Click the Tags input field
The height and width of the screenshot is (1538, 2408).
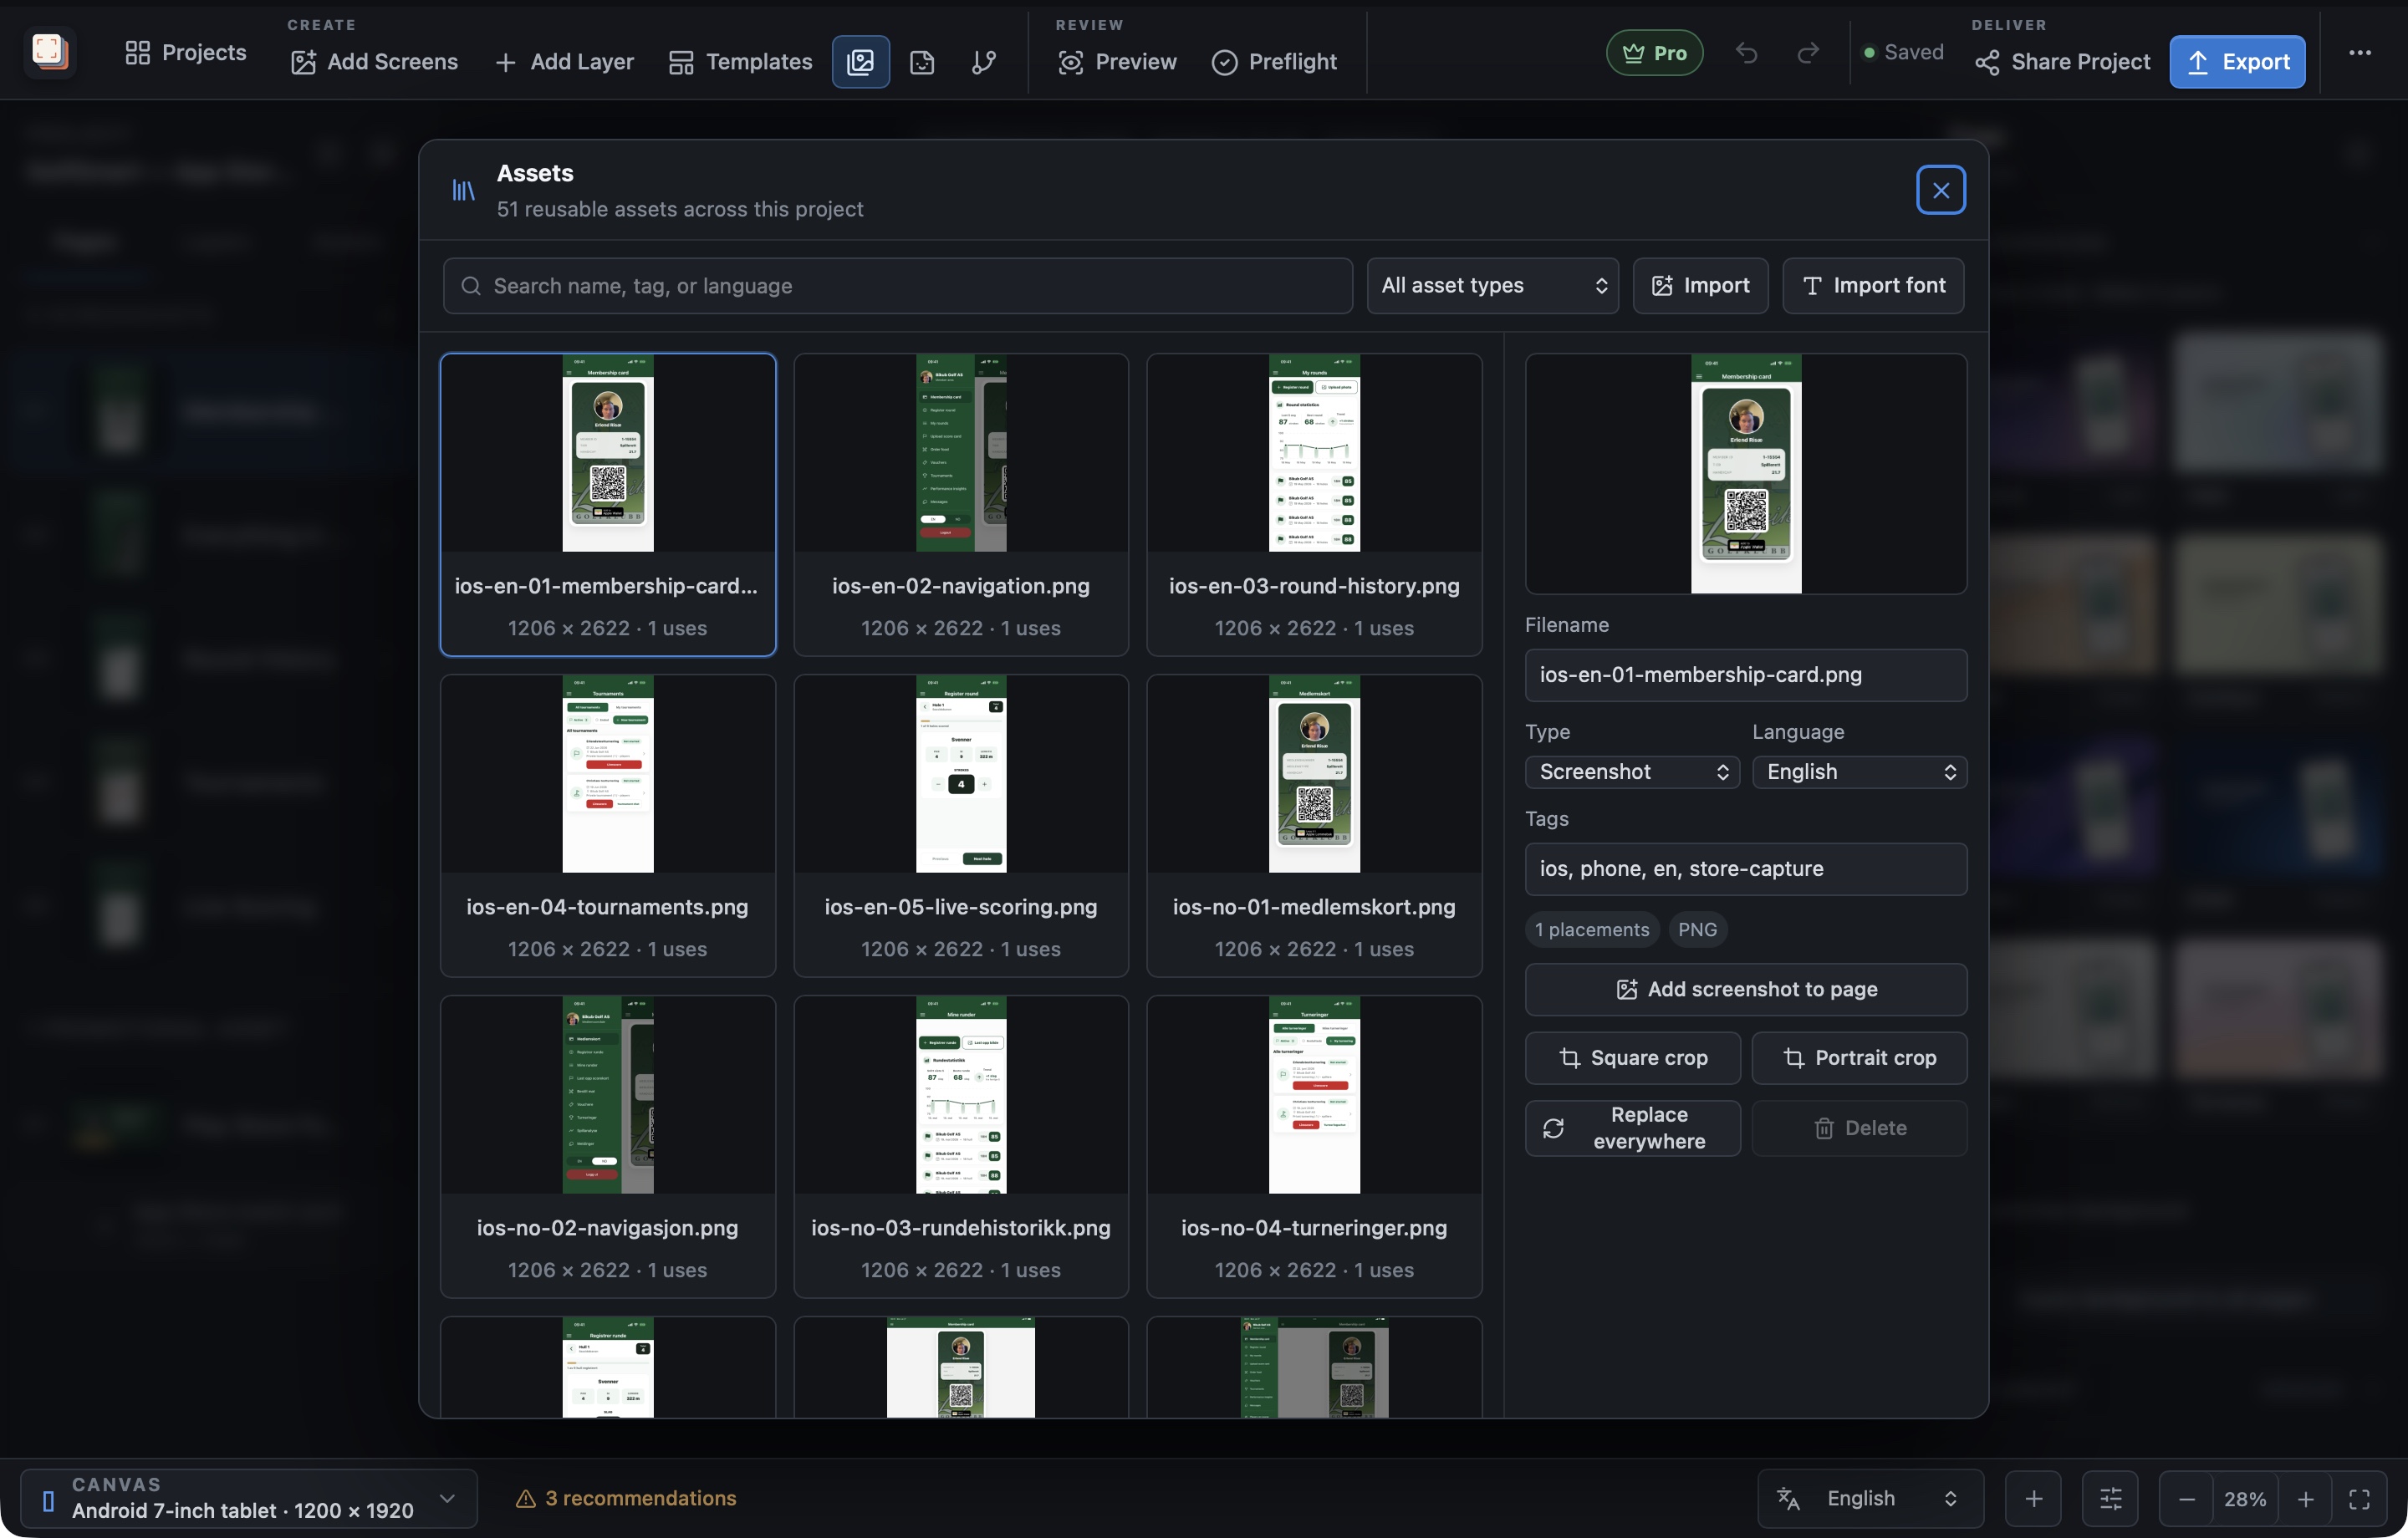(x=1746, y=869)
